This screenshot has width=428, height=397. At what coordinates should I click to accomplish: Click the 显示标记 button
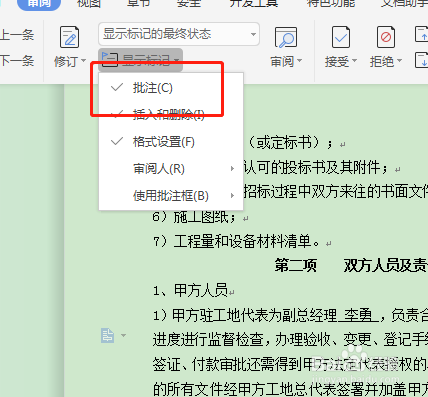140,60
